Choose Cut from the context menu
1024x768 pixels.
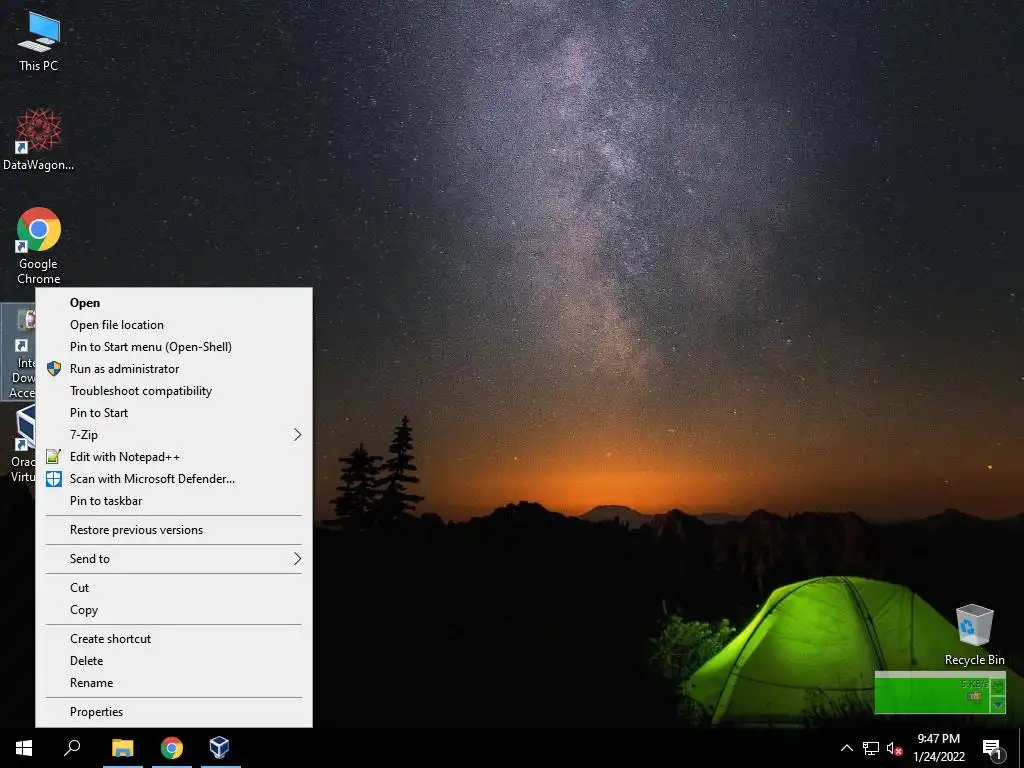[x=174, y=588]
